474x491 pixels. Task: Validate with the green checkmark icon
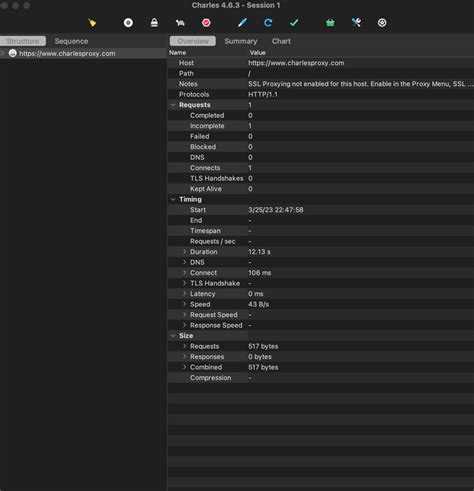click(x=294, y=23)
